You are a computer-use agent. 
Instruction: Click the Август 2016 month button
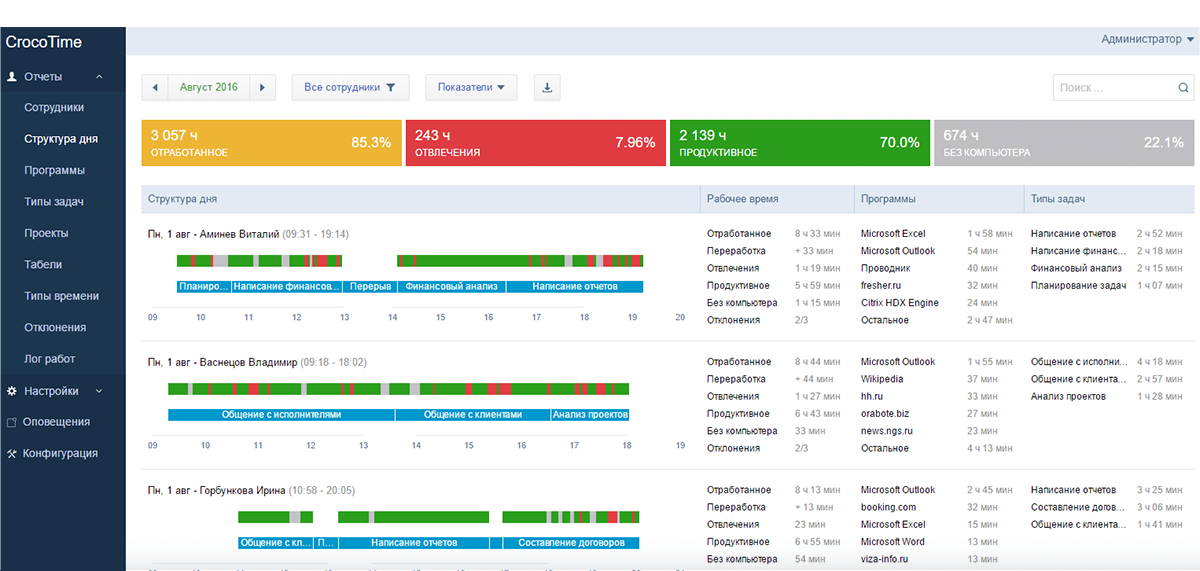(208, 88)
